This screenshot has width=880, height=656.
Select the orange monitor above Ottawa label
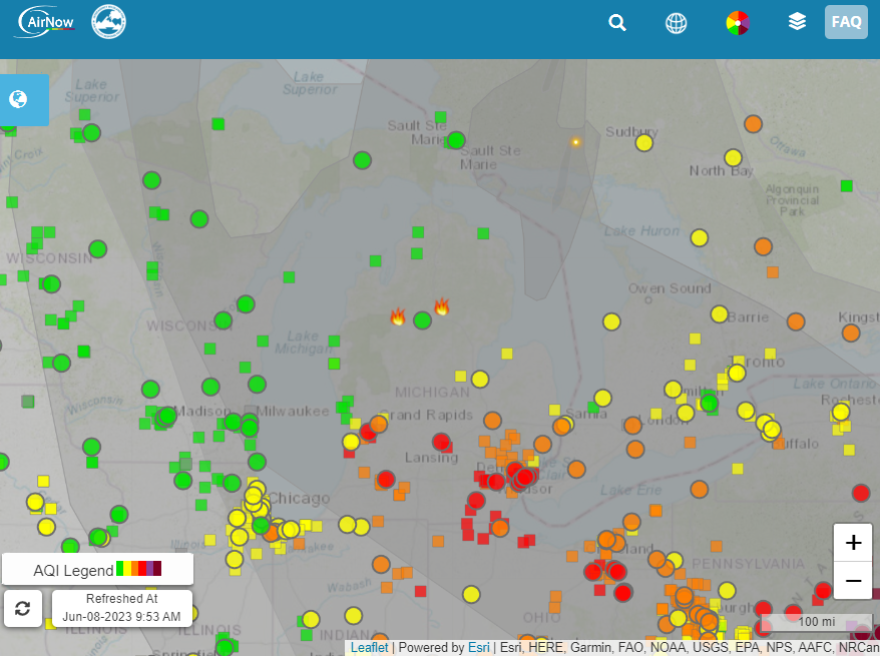point(753,123)
